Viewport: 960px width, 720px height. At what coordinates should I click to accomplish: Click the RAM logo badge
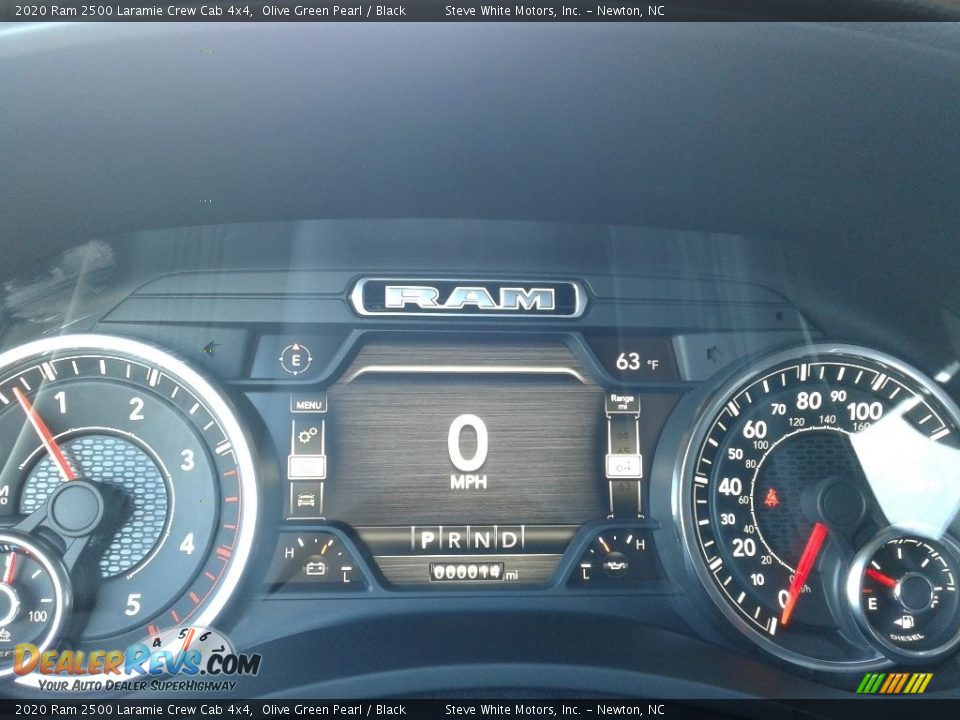(468, 297)
